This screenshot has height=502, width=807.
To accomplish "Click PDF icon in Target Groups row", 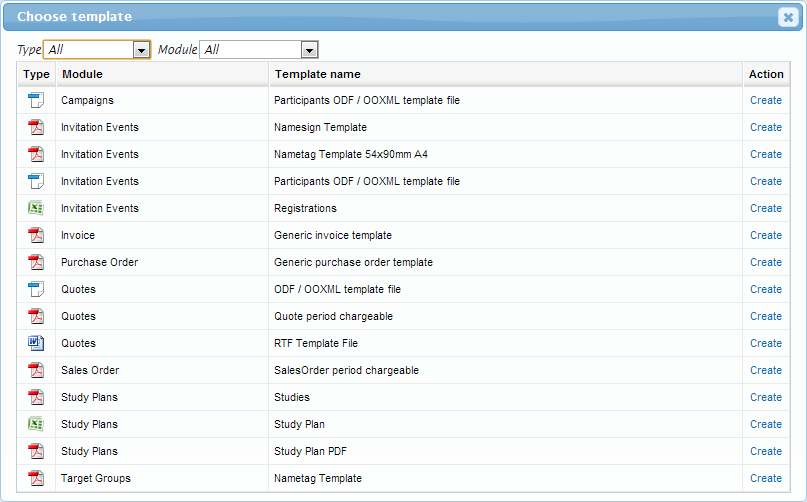I will click(x=36, y=478).
